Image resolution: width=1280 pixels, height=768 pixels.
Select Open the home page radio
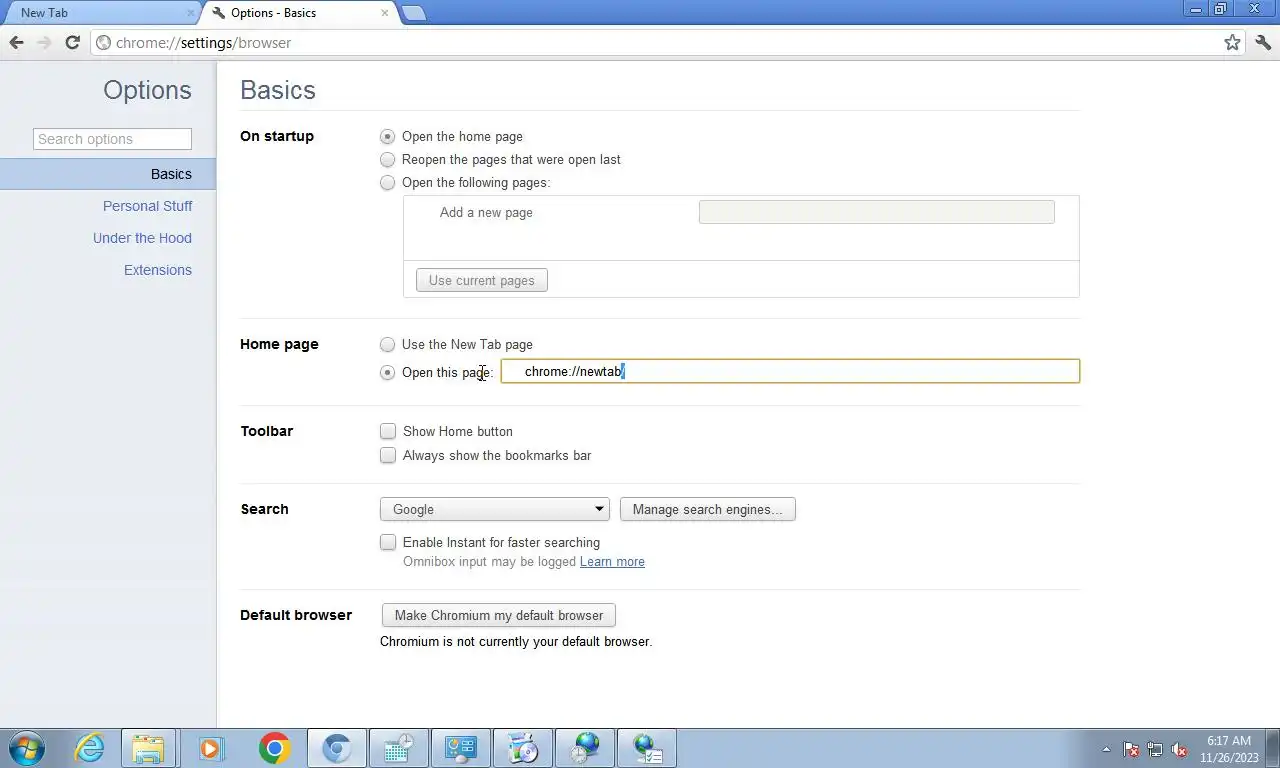388,137
